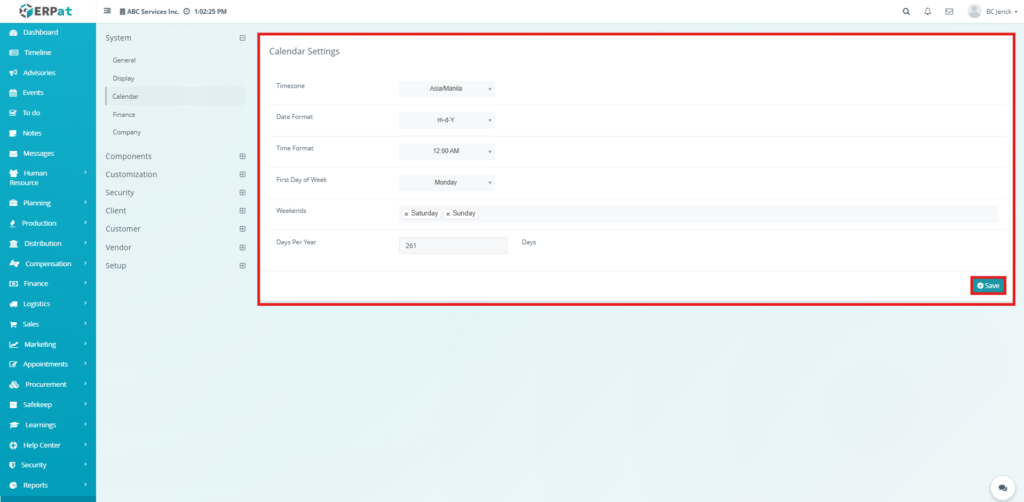Remove Saturday from Weekends tags
Viewport: 1024px width, 502px height.
[406, 214]
